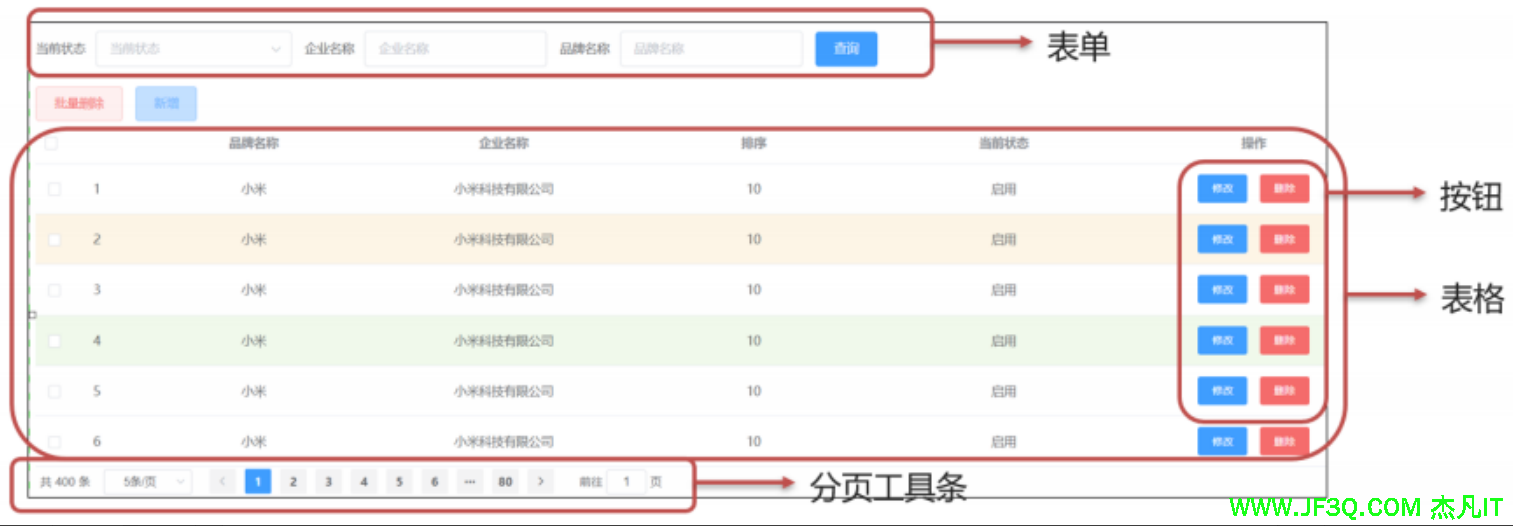Click the next page arrow in pagination
1513x526 pixels.
540,482
